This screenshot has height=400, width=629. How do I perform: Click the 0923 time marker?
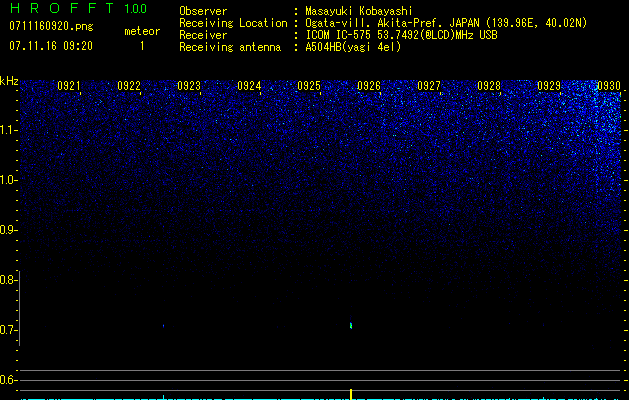189,86
